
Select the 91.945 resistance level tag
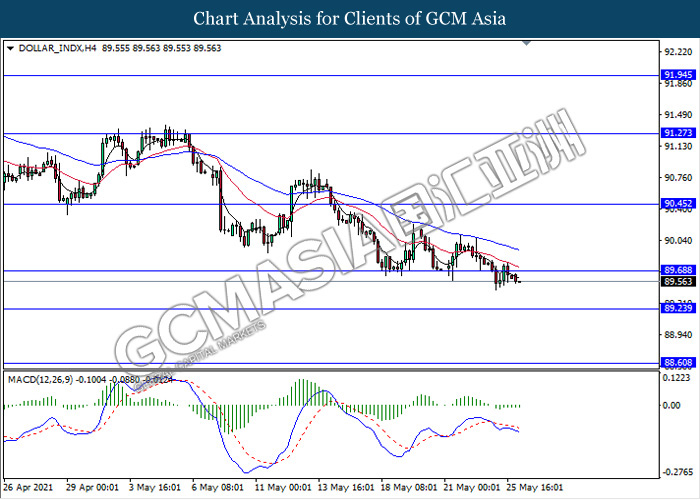point(678,75)
